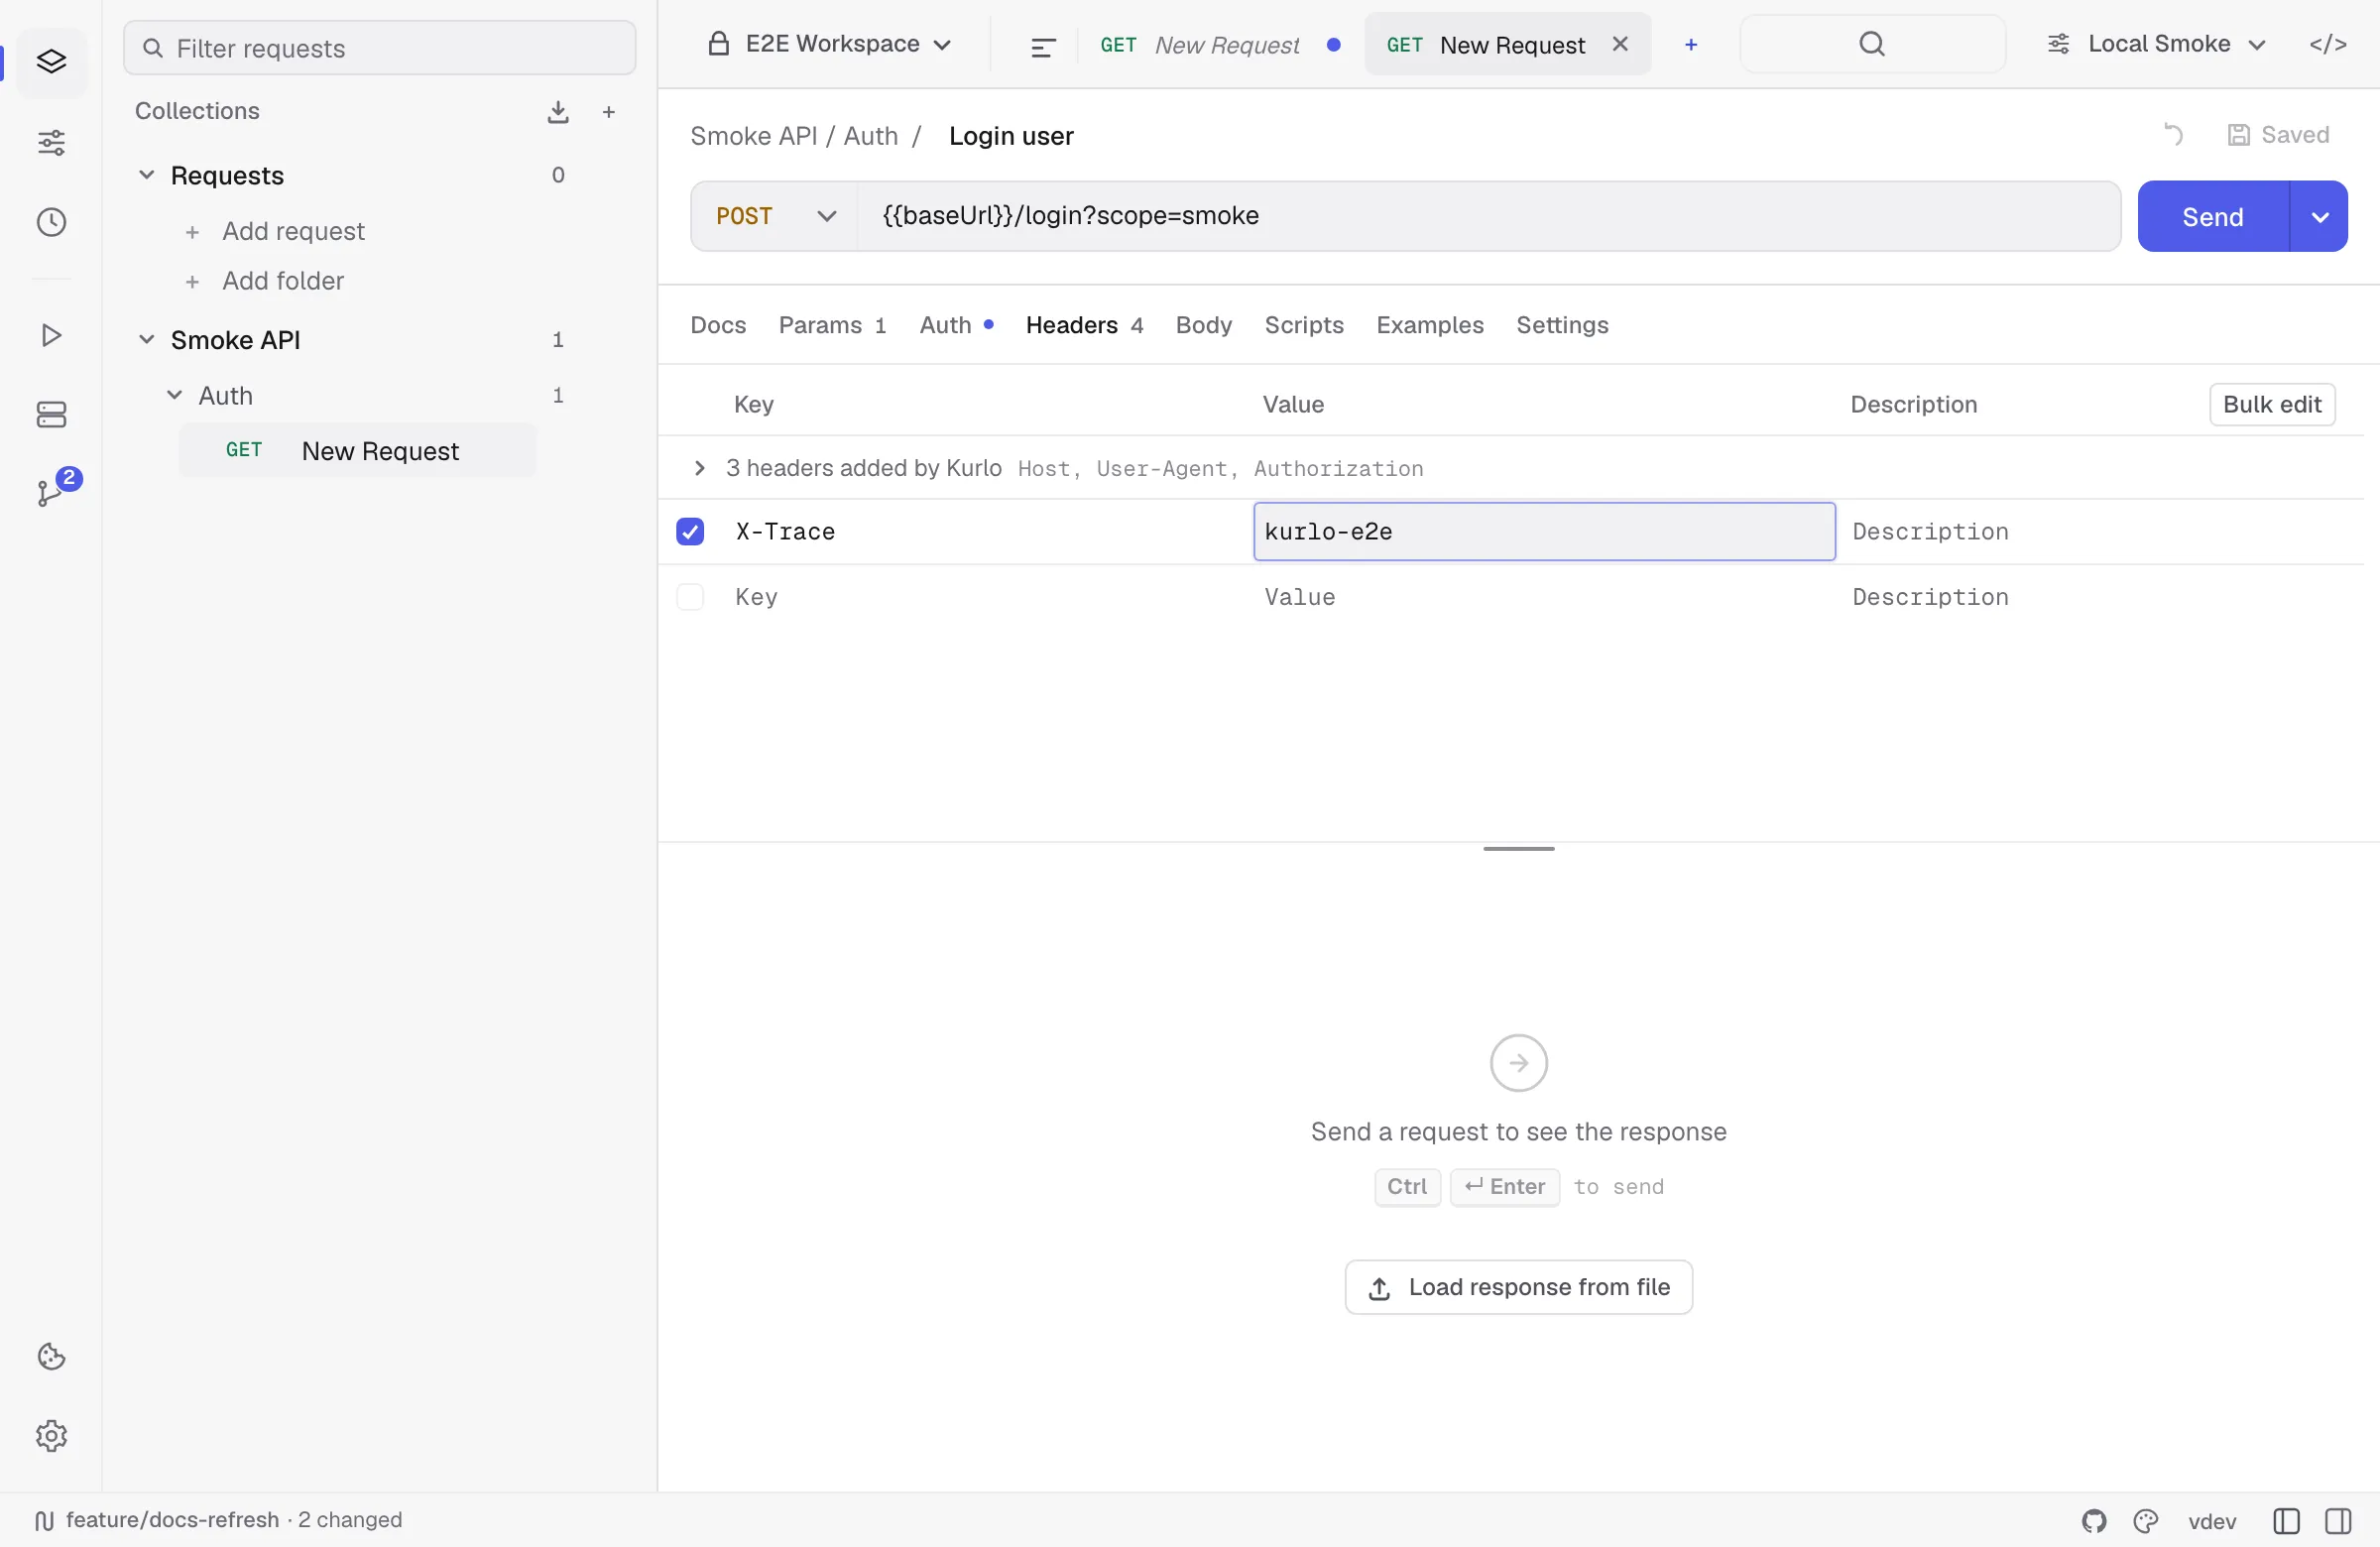Viewport: 2380px width, 1547px height.
Task: Check the empty new header row checkbox
Action: point(690,597)
